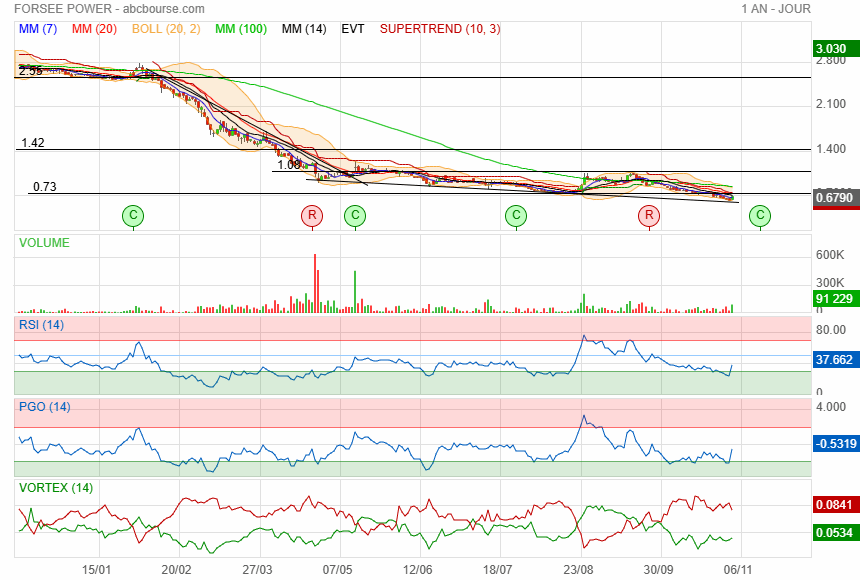Screen dimensions: 860x580
Task: Click the 23/08 date on the time axis
Action: [578, 570]
